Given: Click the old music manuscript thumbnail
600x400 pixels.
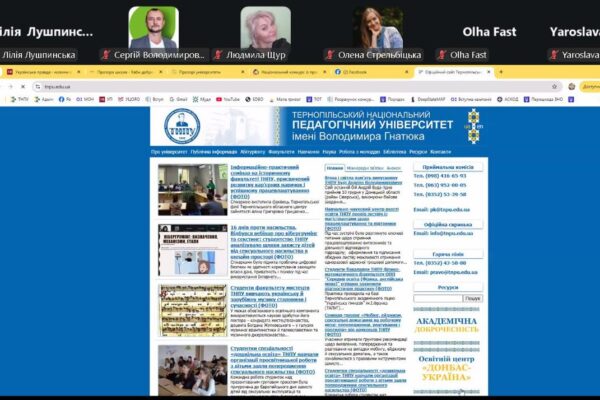Looking at the screenshot, I should [x=193, y=310].
